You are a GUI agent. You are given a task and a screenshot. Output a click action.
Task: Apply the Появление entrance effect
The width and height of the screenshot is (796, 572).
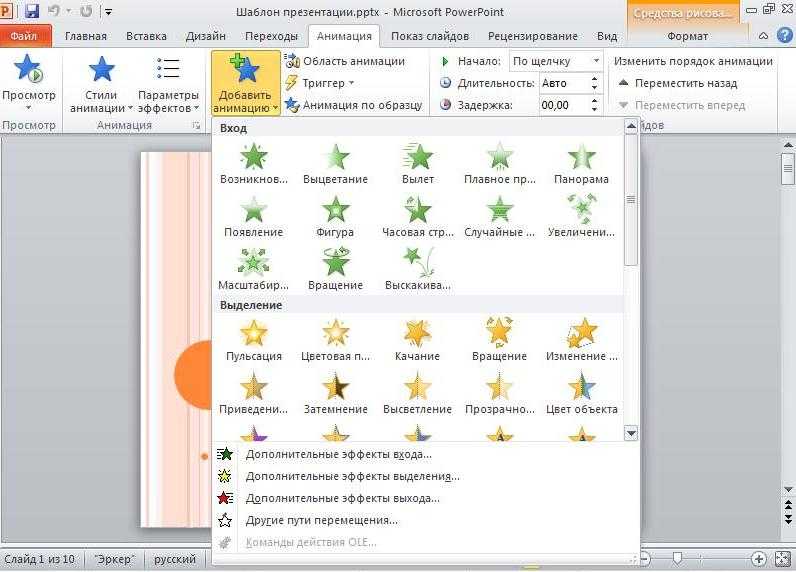tap(253, 216)
